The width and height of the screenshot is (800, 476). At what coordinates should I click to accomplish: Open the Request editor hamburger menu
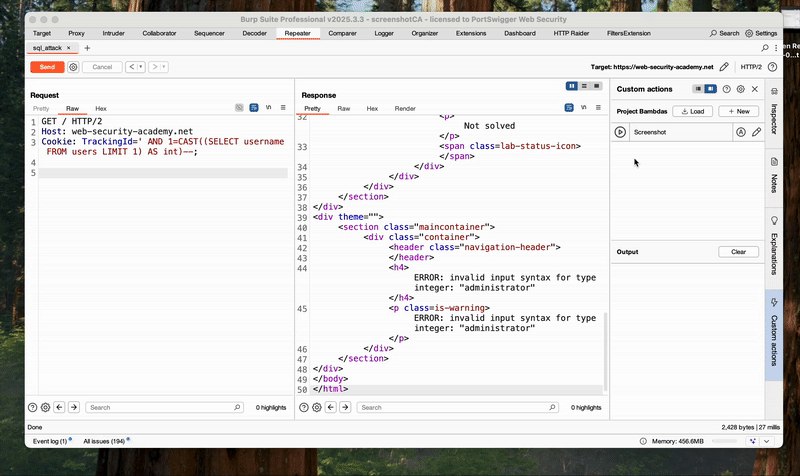283,107
